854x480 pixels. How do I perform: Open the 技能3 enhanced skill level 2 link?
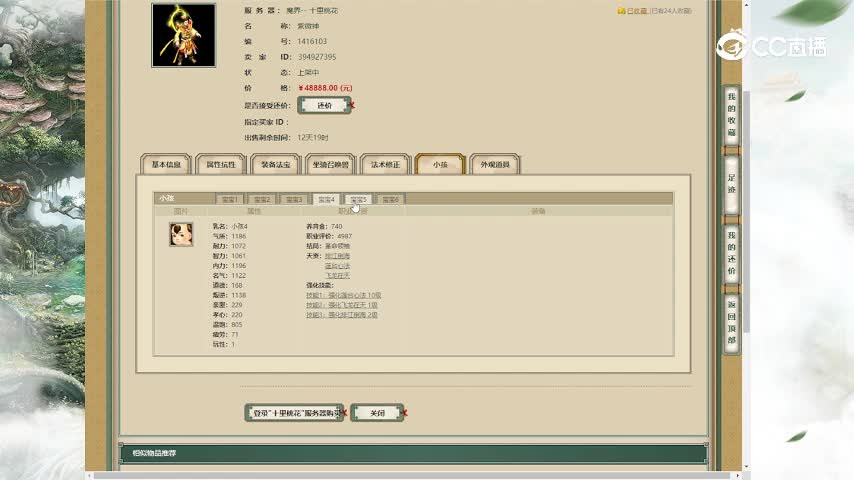click(x=341, y=315)
